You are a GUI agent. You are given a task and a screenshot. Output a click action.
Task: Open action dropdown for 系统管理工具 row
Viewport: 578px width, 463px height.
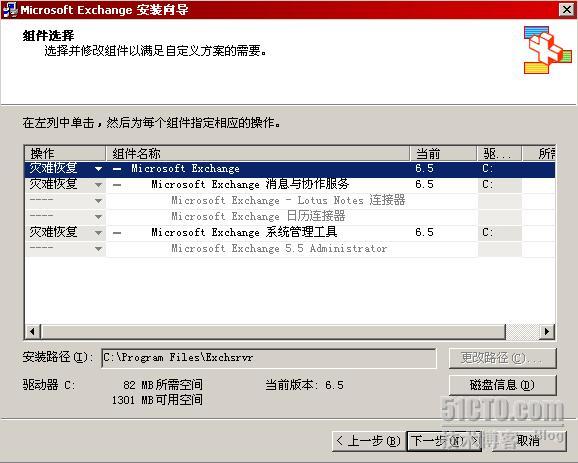point(98,233)
